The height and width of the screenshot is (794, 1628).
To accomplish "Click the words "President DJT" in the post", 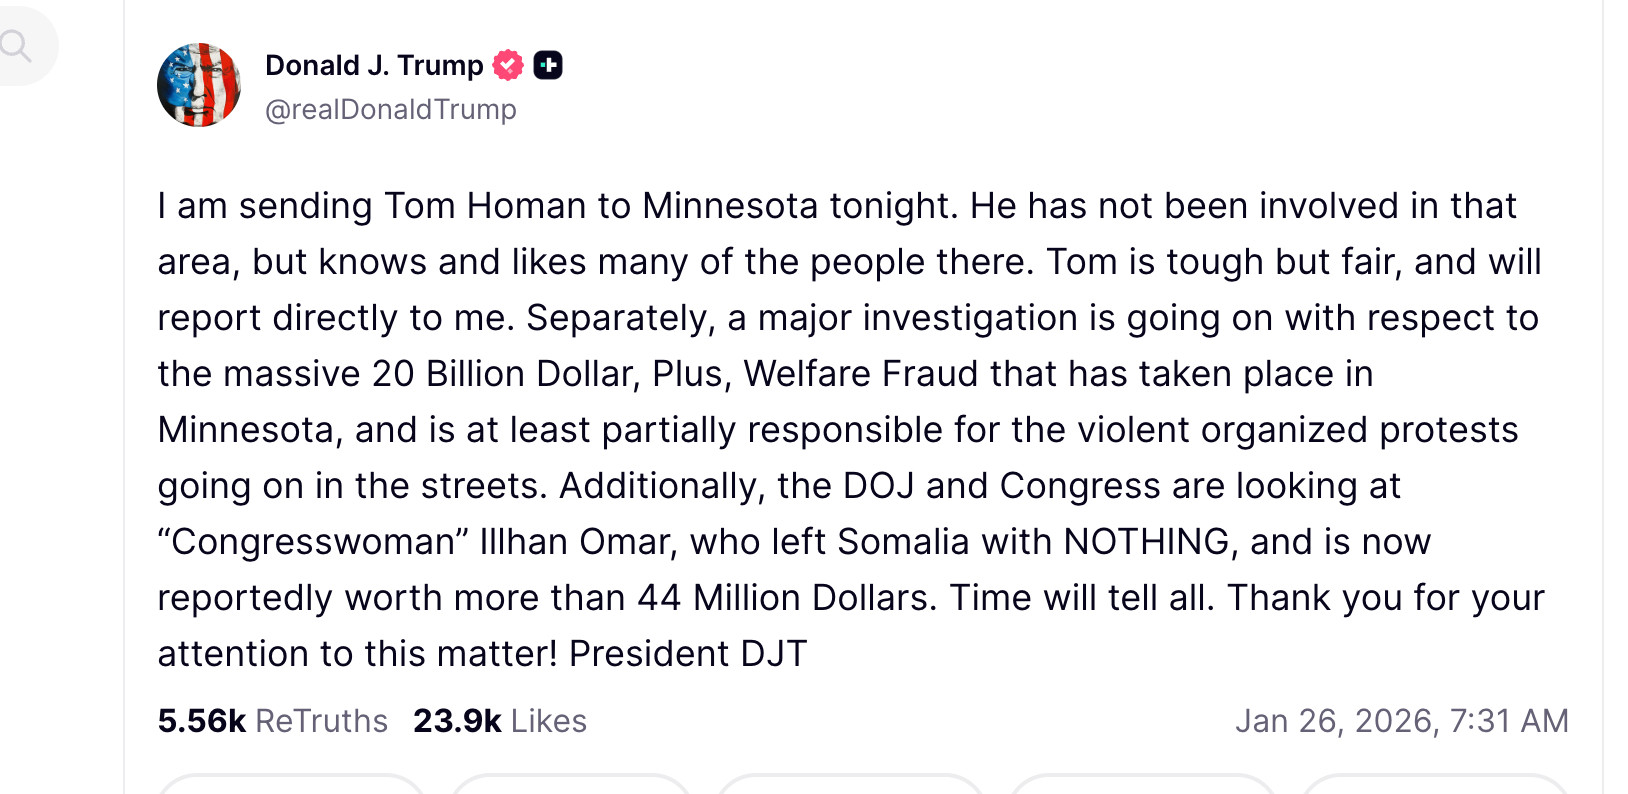I will pos(687,654).
